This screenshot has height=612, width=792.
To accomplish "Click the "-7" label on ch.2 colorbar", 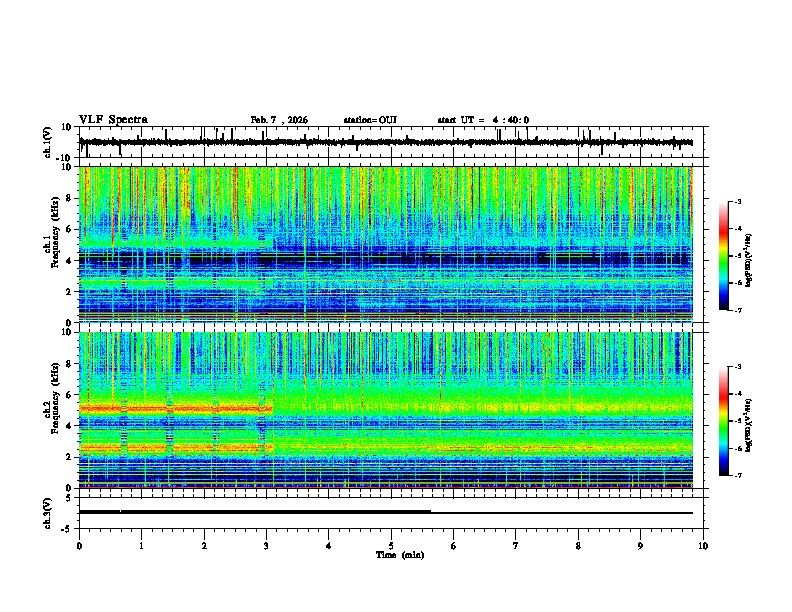I will [737, 475].
